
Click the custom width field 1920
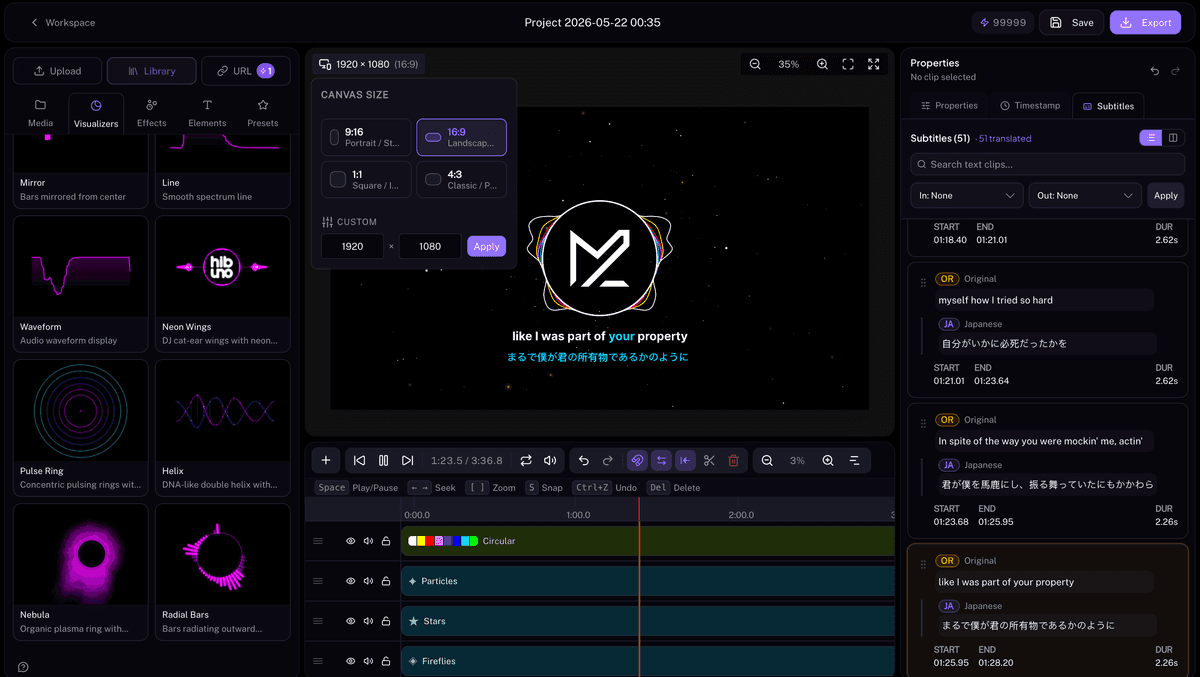click(x=352, y=246)
